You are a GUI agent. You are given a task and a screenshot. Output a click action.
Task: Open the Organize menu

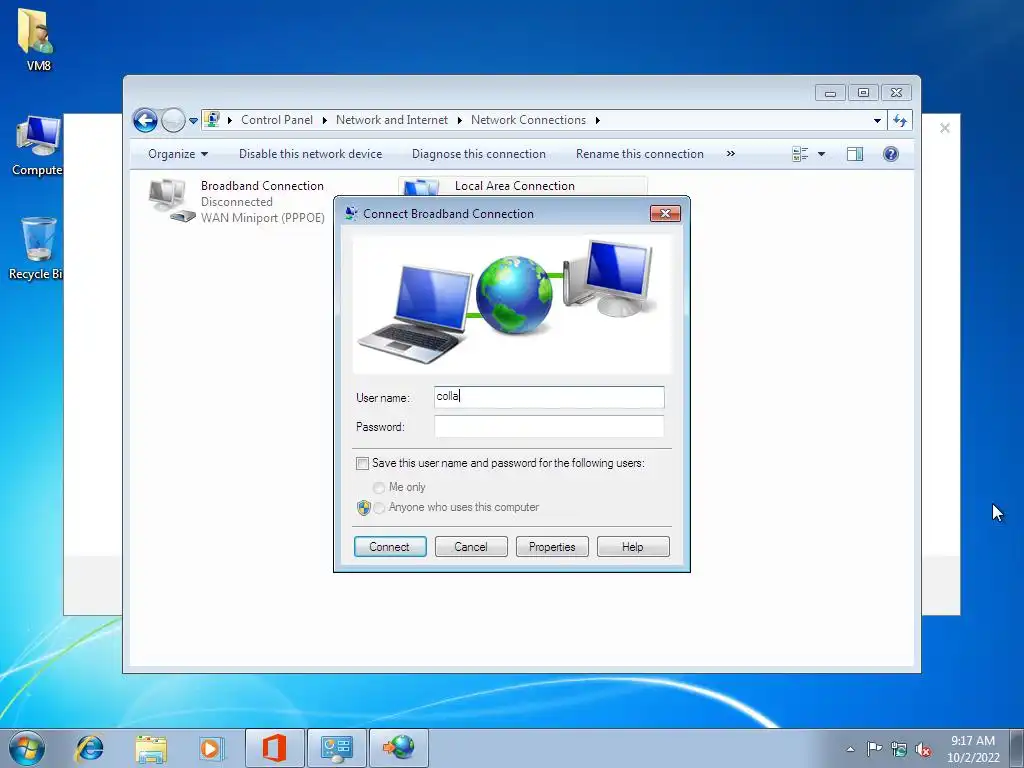click(x=178, y=154)
